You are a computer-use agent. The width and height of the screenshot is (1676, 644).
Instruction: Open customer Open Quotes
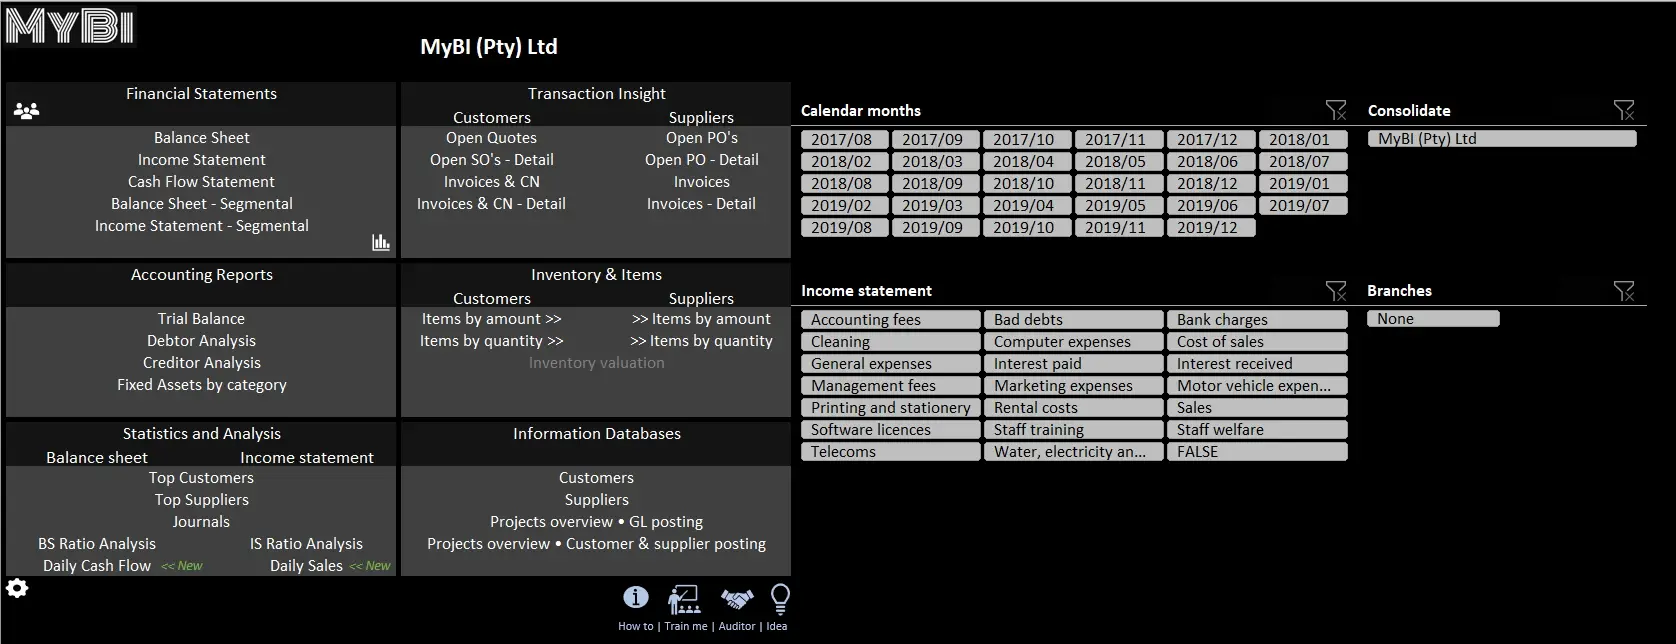492,138
